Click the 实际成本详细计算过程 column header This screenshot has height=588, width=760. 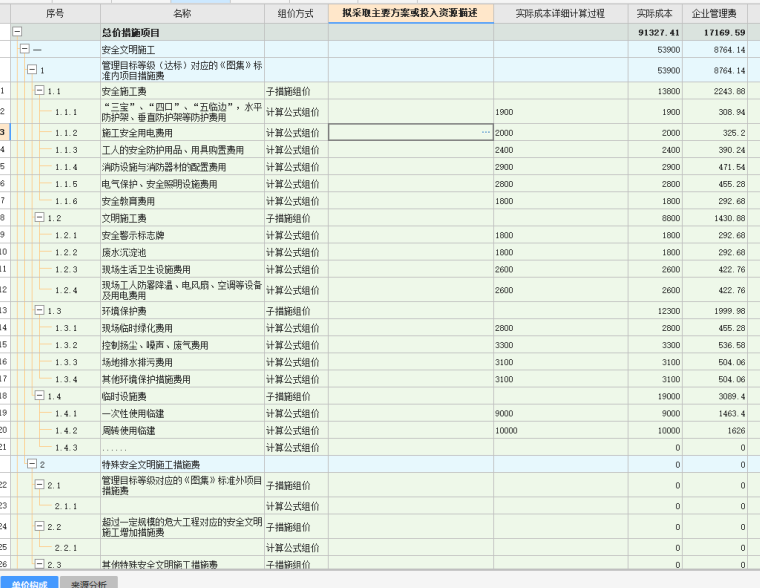pyautogui.click(x=561, y=14)
